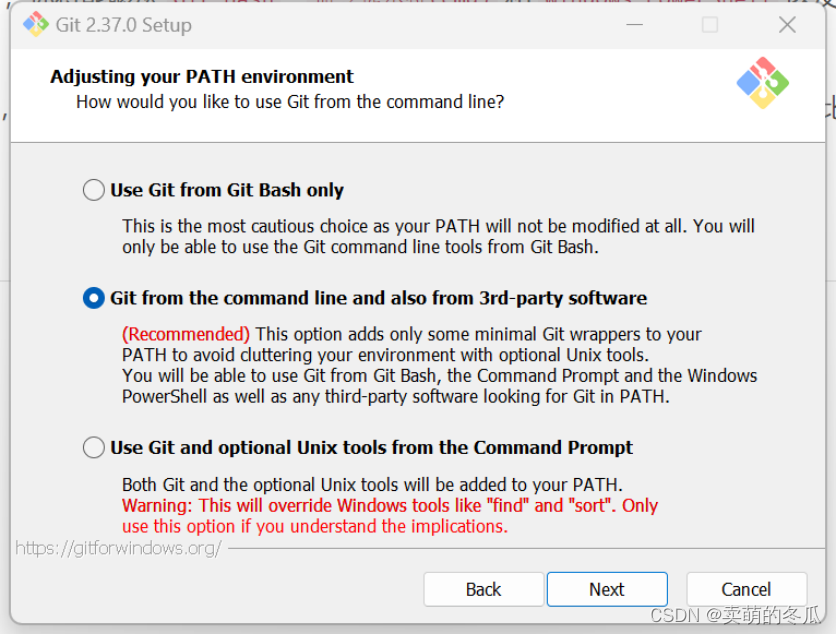Click the Back button

click(484, 589)
